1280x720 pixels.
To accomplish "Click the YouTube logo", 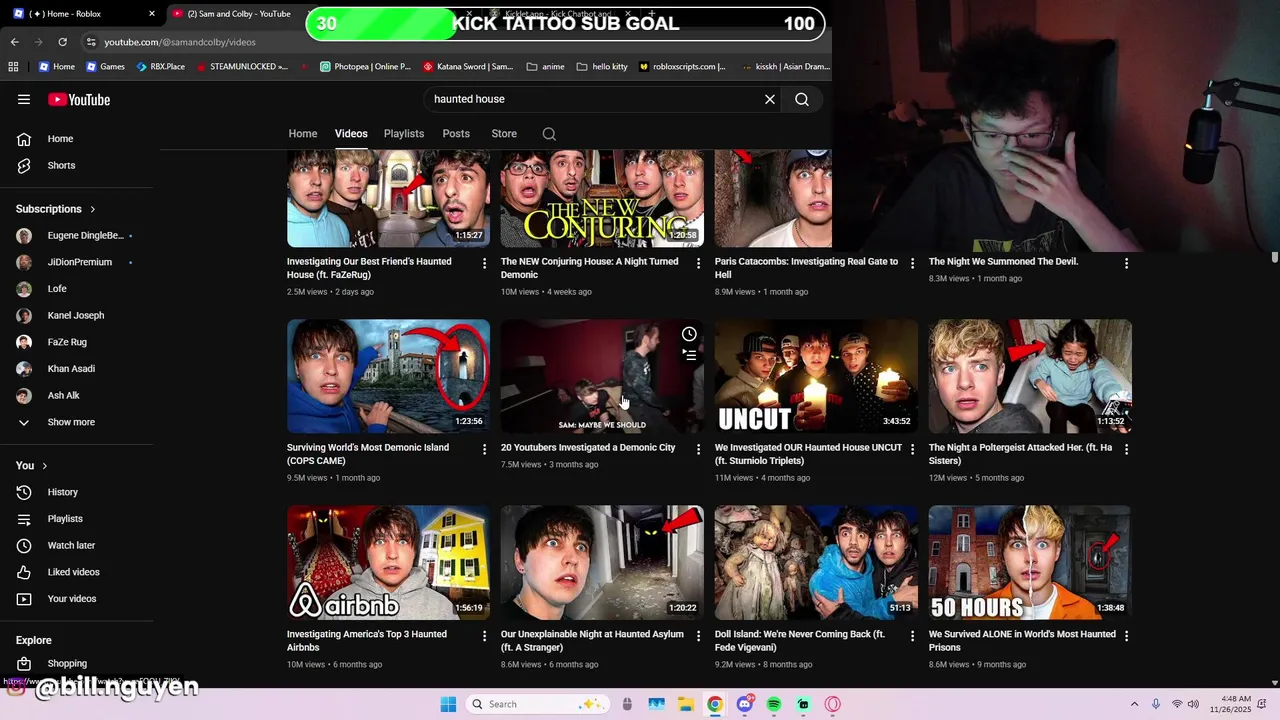I will coord(79,99).
